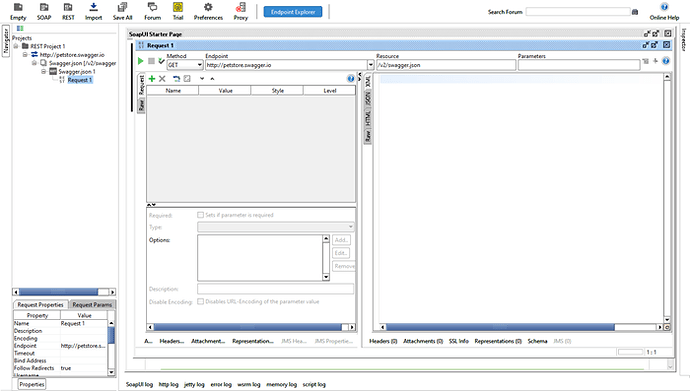Submit request with green play arrow

(x=141, y=61)
